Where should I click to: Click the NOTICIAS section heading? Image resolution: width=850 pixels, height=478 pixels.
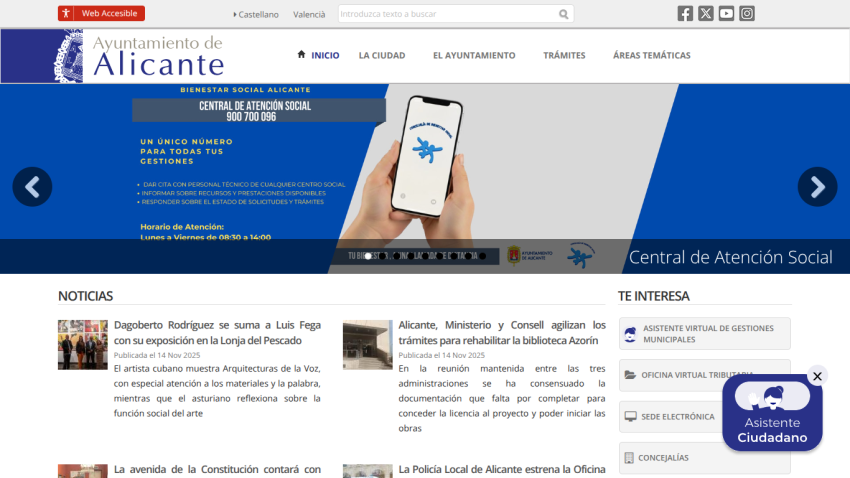[x=86, y=296]
